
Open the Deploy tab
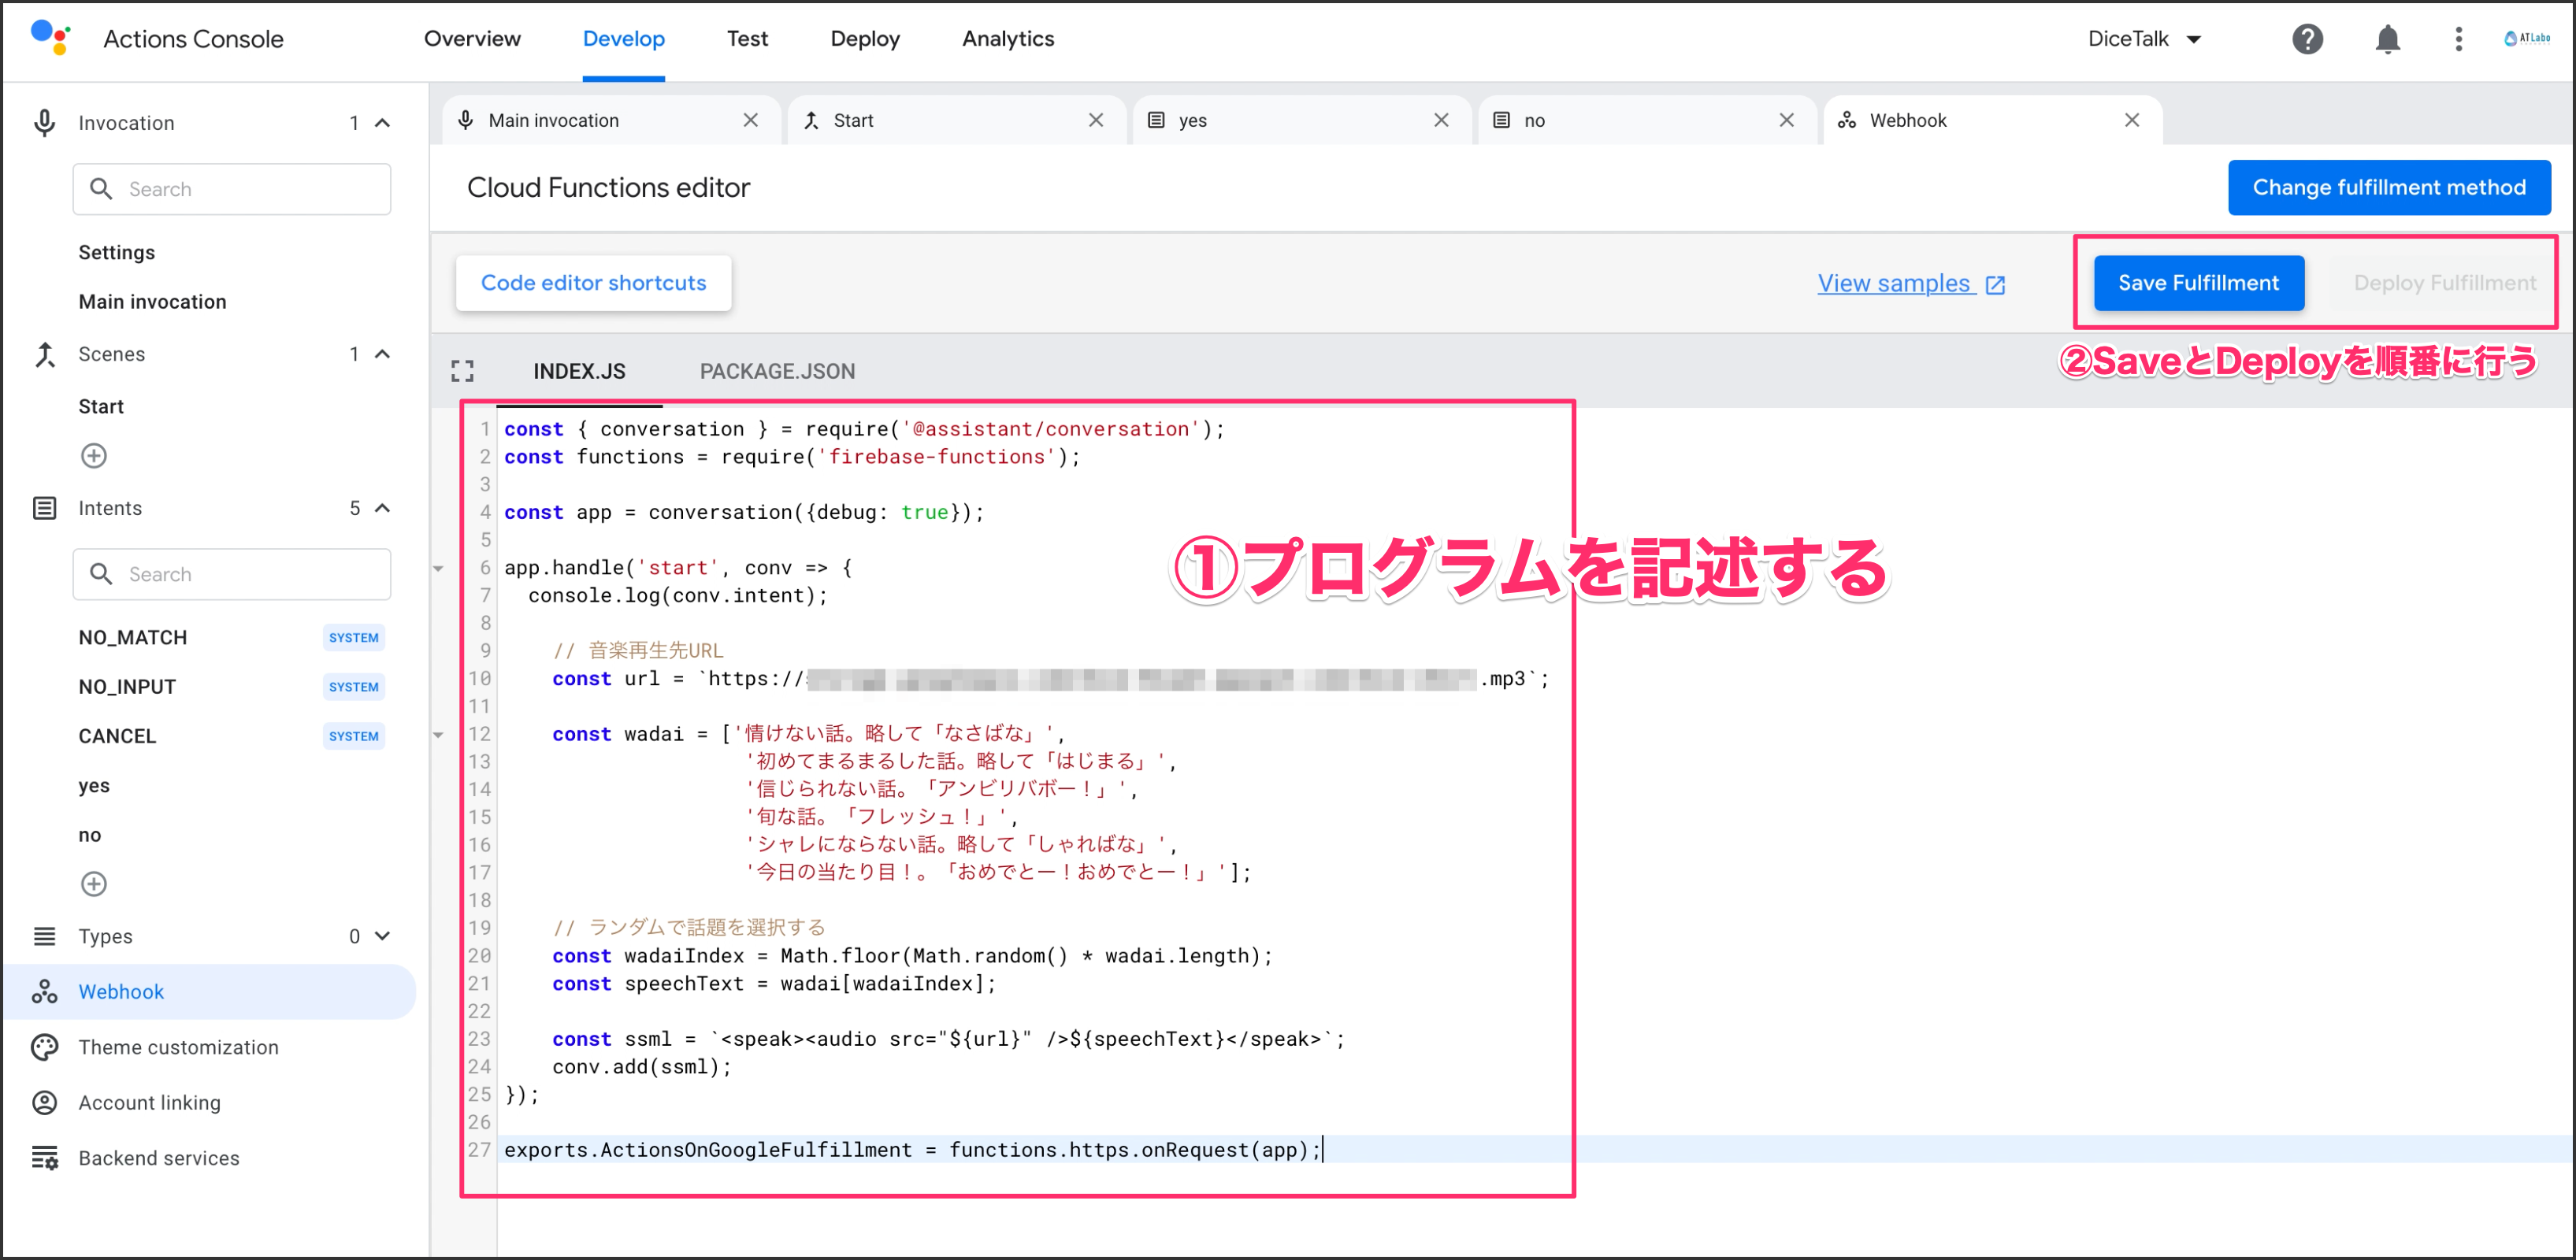(x=865, y=39)
